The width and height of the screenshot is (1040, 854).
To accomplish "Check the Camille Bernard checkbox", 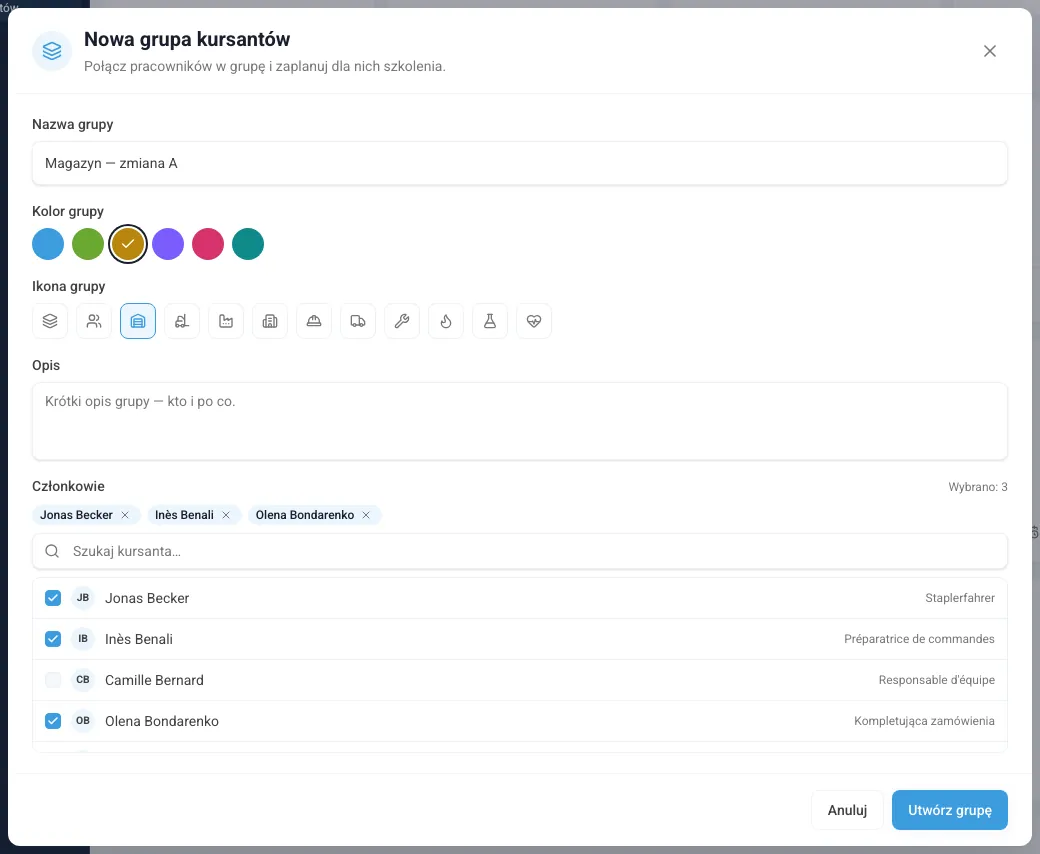I will pyautogui.click(x=53, y=680).
